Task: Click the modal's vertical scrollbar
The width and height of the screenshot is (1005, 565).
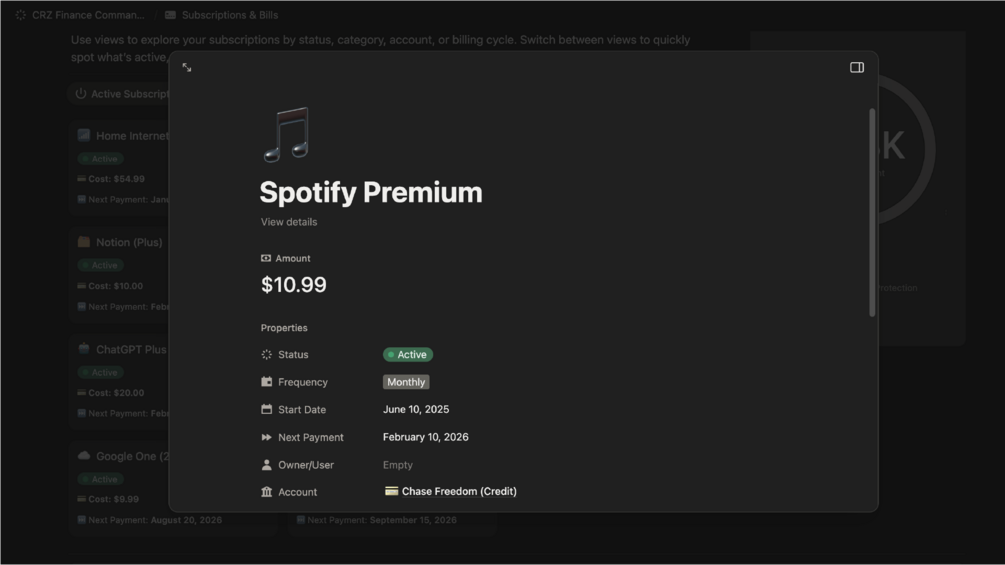Action: [x=872, y=213]
